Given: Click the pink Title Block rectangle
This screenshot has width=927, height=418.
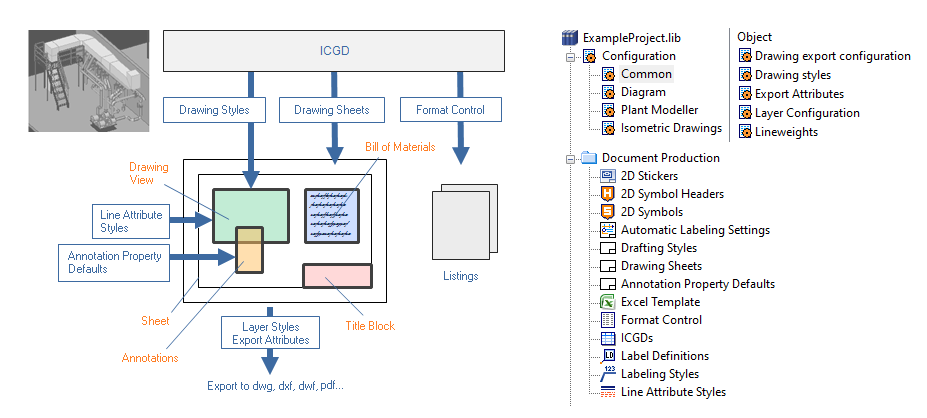Looking at the screenshot, I should pos(337,276).
